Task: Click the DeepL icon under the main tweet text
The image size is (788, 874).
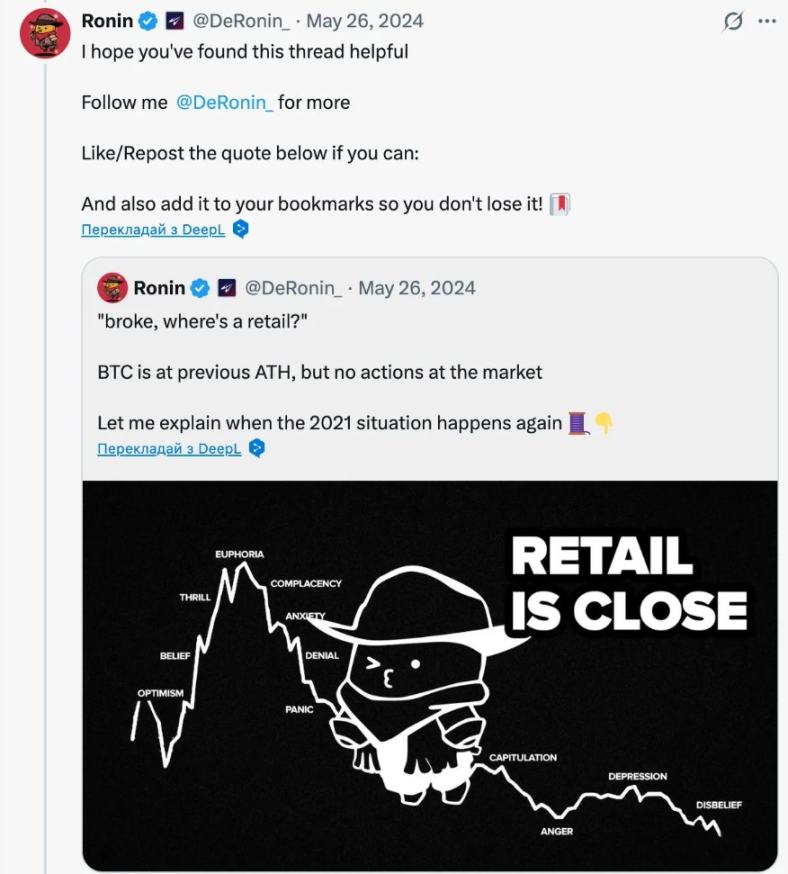Action: click(x=240, y=229)
